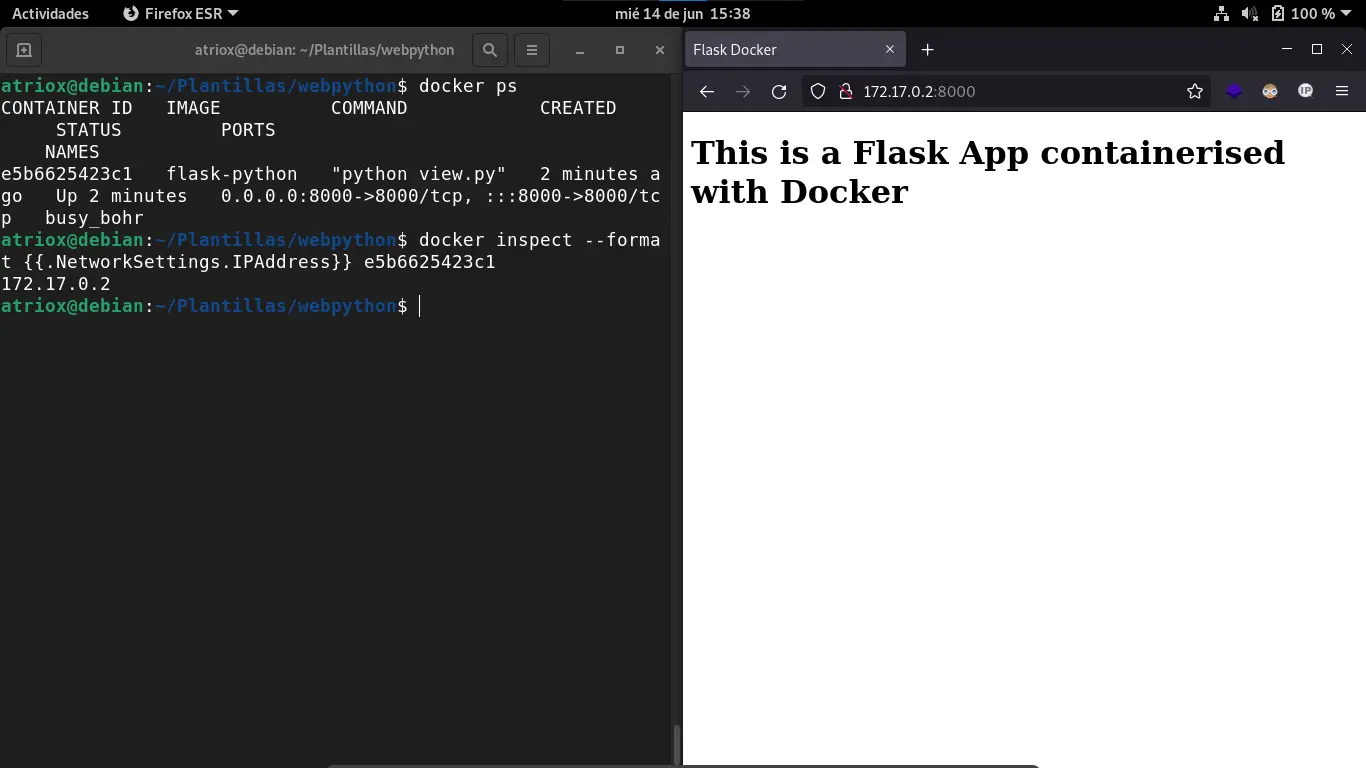The width and height of the screenshot is (1366, 768).
Task: Click the terminal search magnifier icon
Action: (489, 50)
